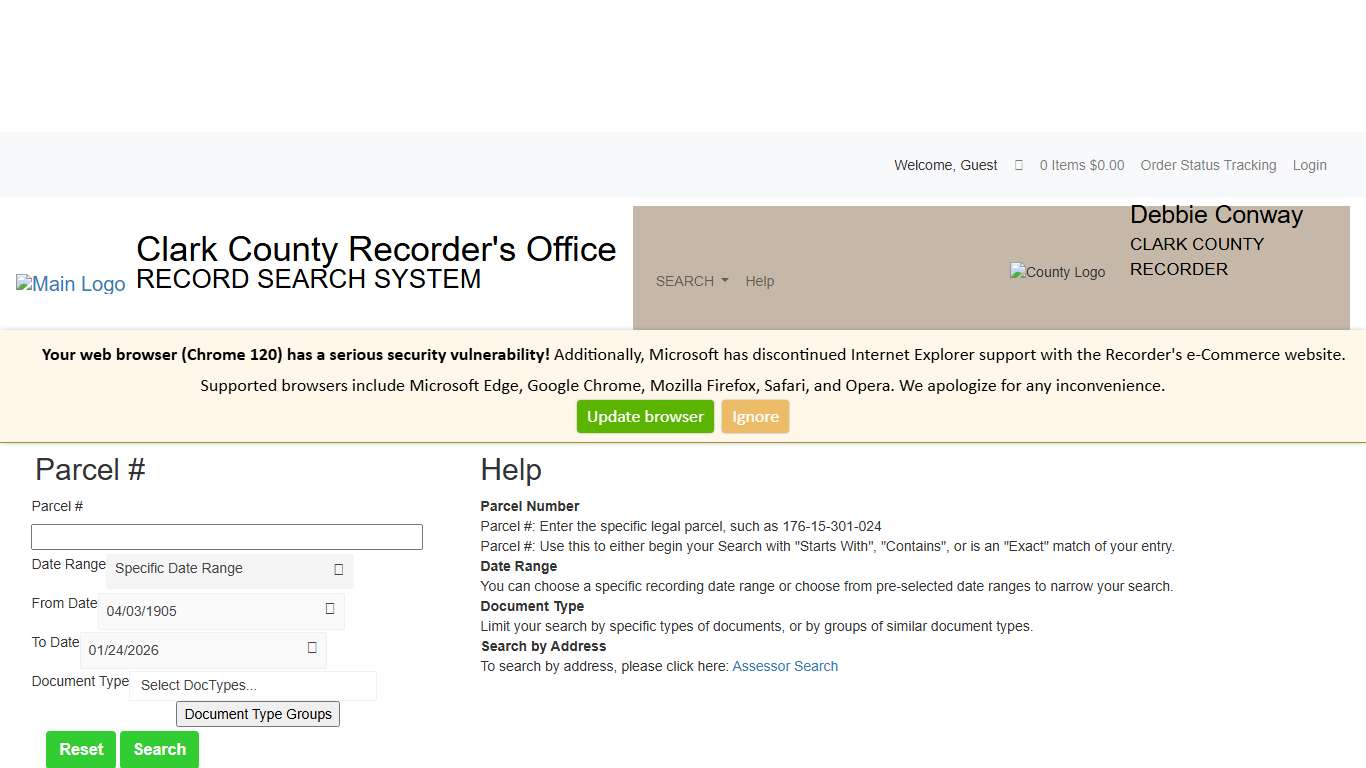
Task: Open the Help menu item
Action: click(x=759, y=281)
